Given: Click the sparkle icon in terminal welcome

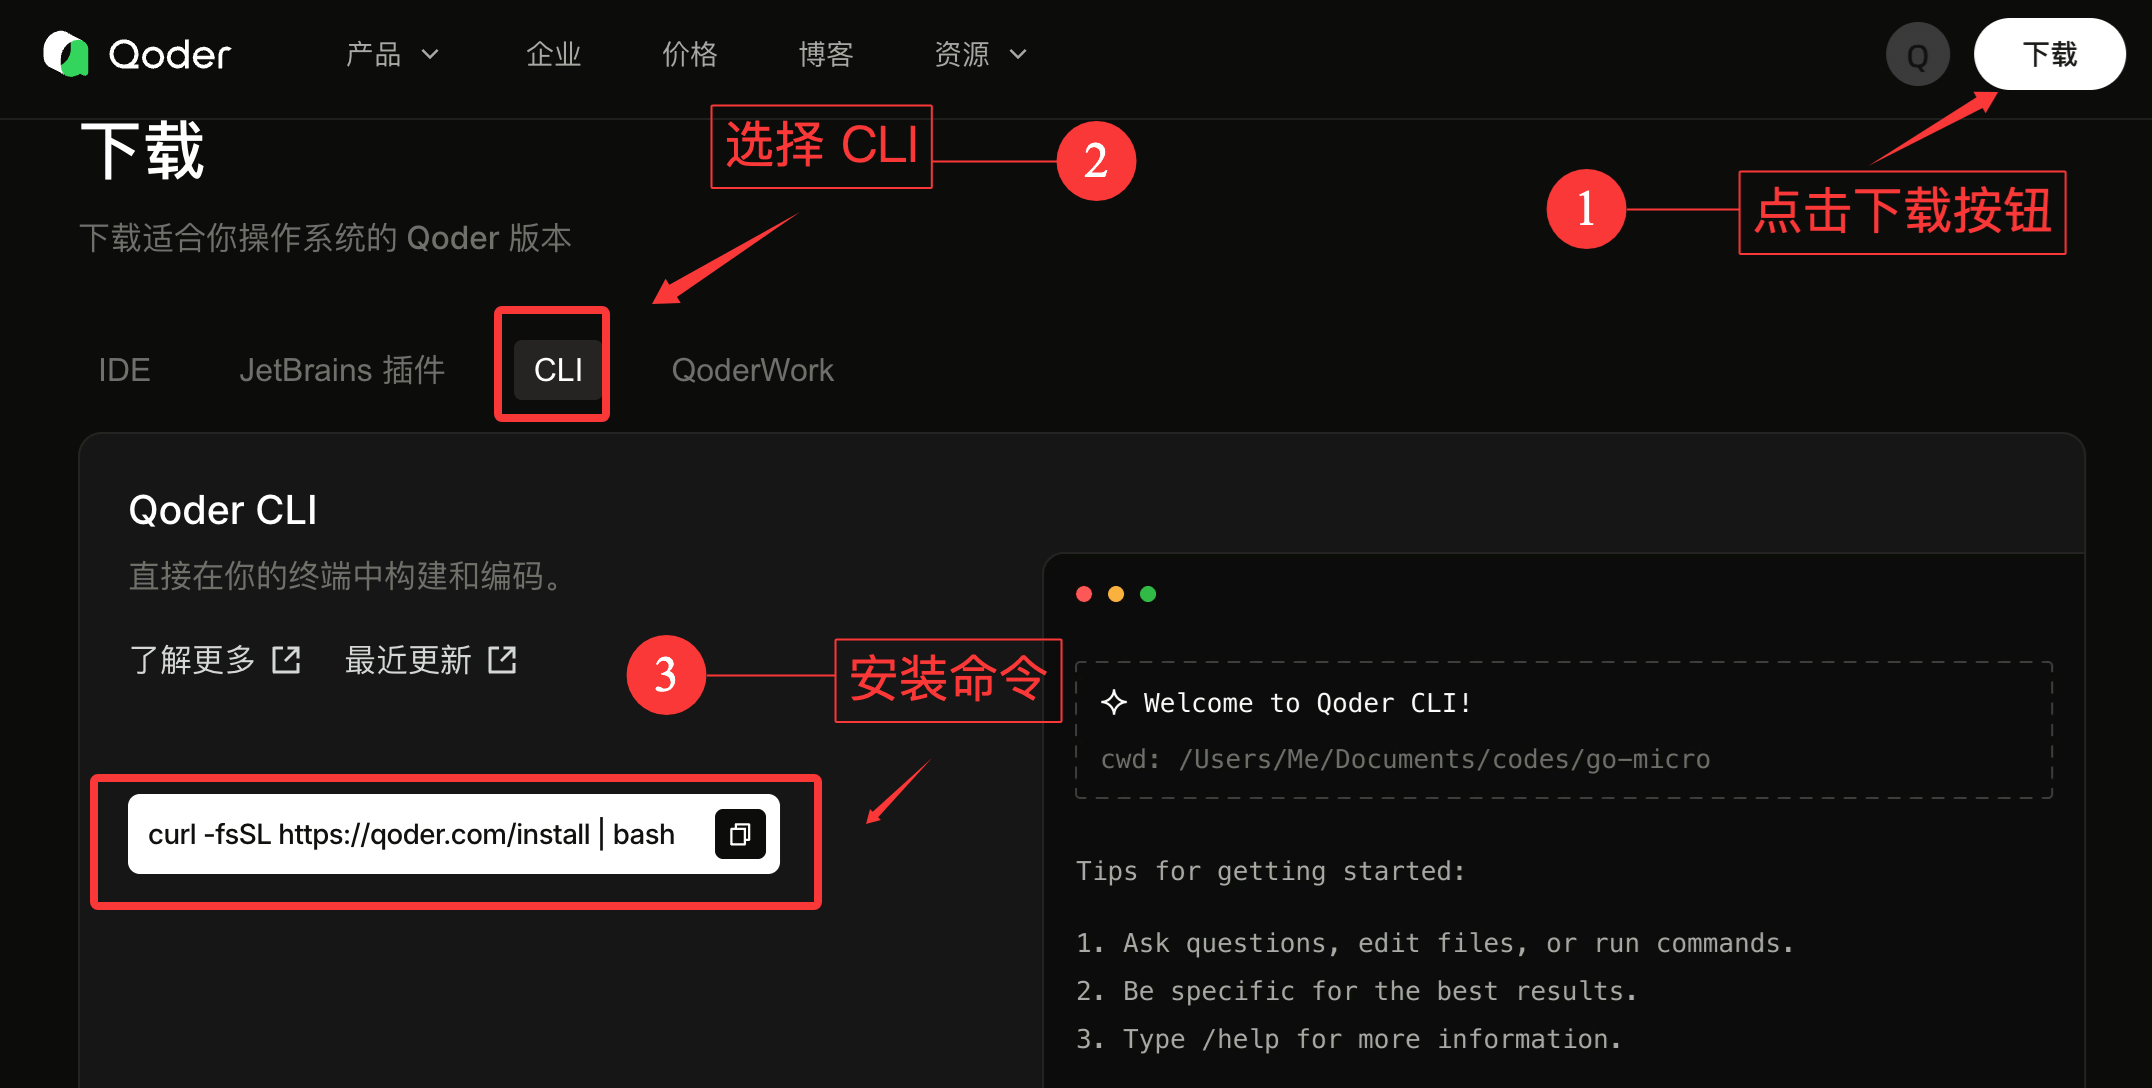Looking at the screenshot, I should point(1114,703).
